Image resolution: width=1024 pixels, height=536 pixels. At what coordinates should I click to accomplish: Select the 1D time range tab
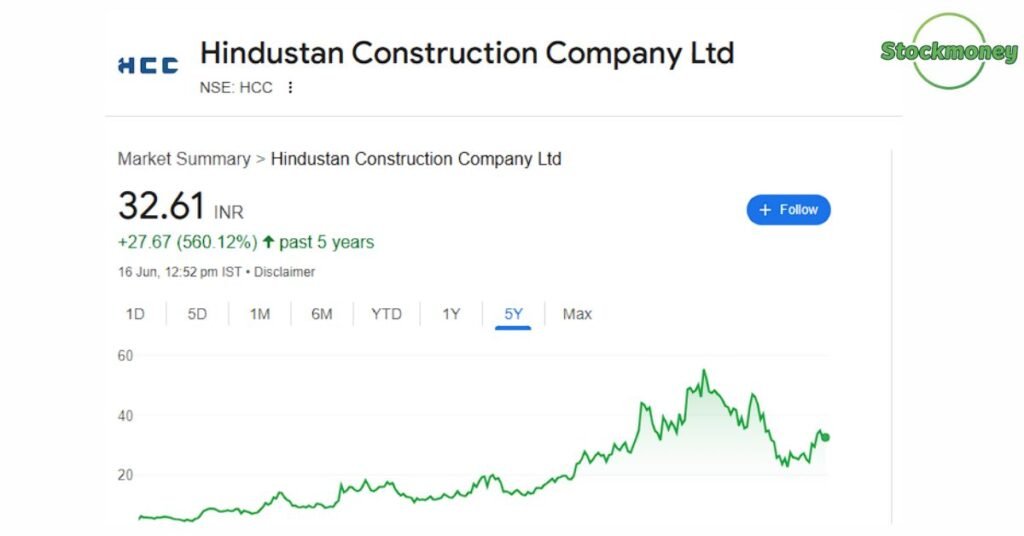click(135, 314)
